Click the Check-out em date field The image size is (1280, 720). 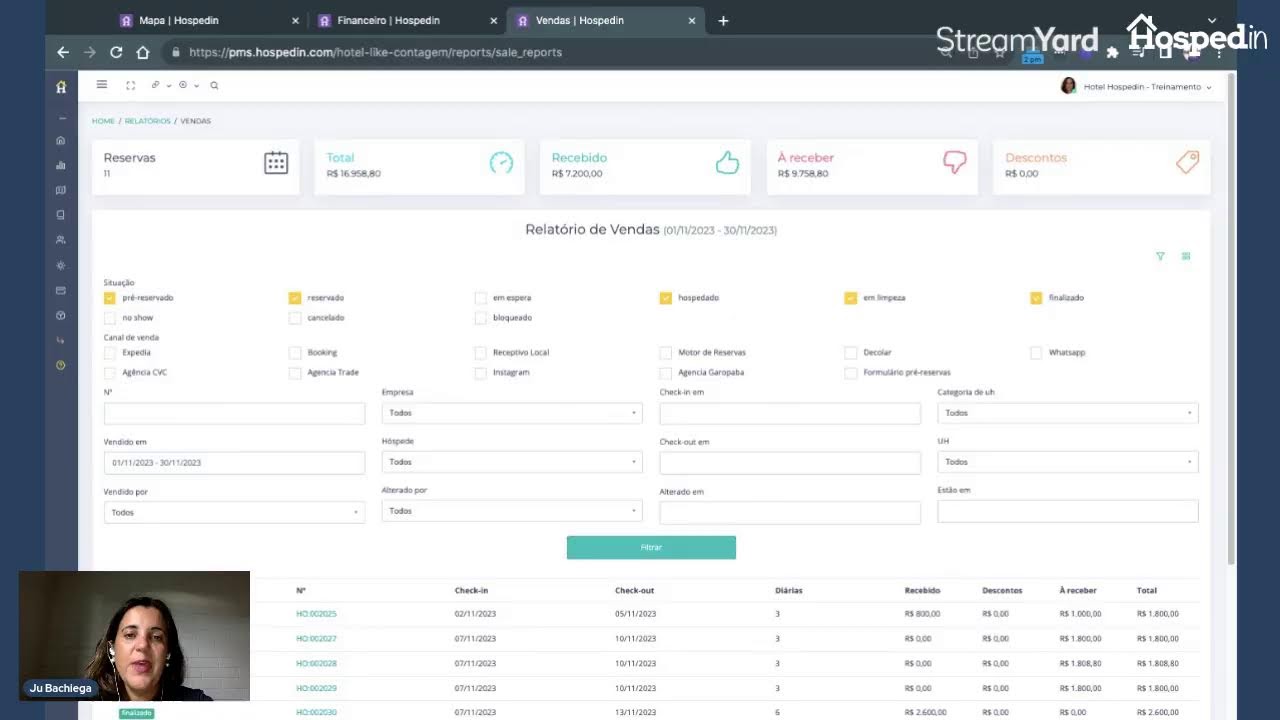(790, 463)
